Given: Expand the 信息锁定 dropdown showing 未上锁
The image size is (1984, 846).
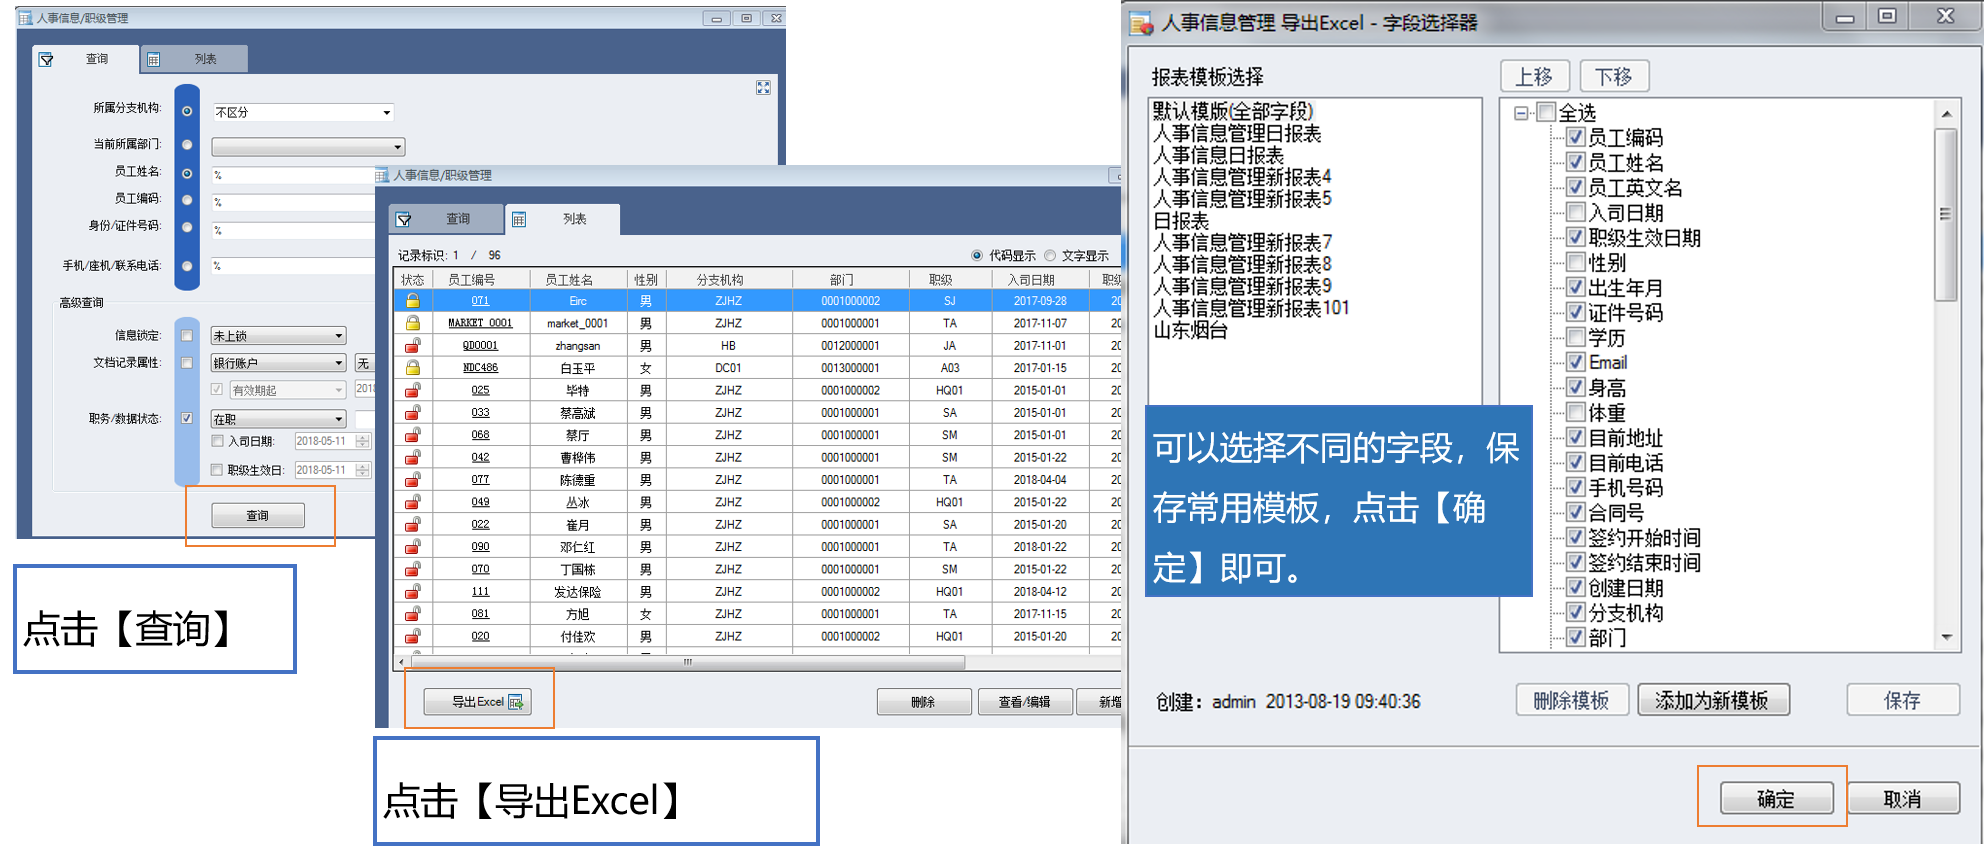Looking at the screenshot, I should 339,336.
